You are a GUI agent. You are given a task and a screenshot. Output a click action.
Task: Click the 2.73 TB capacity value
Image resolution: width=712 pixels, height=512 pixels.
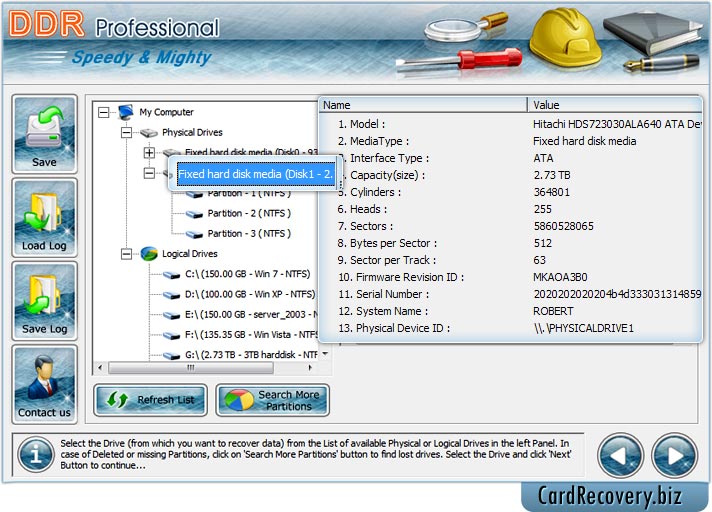pyautogui.click(x=552, y=175)
